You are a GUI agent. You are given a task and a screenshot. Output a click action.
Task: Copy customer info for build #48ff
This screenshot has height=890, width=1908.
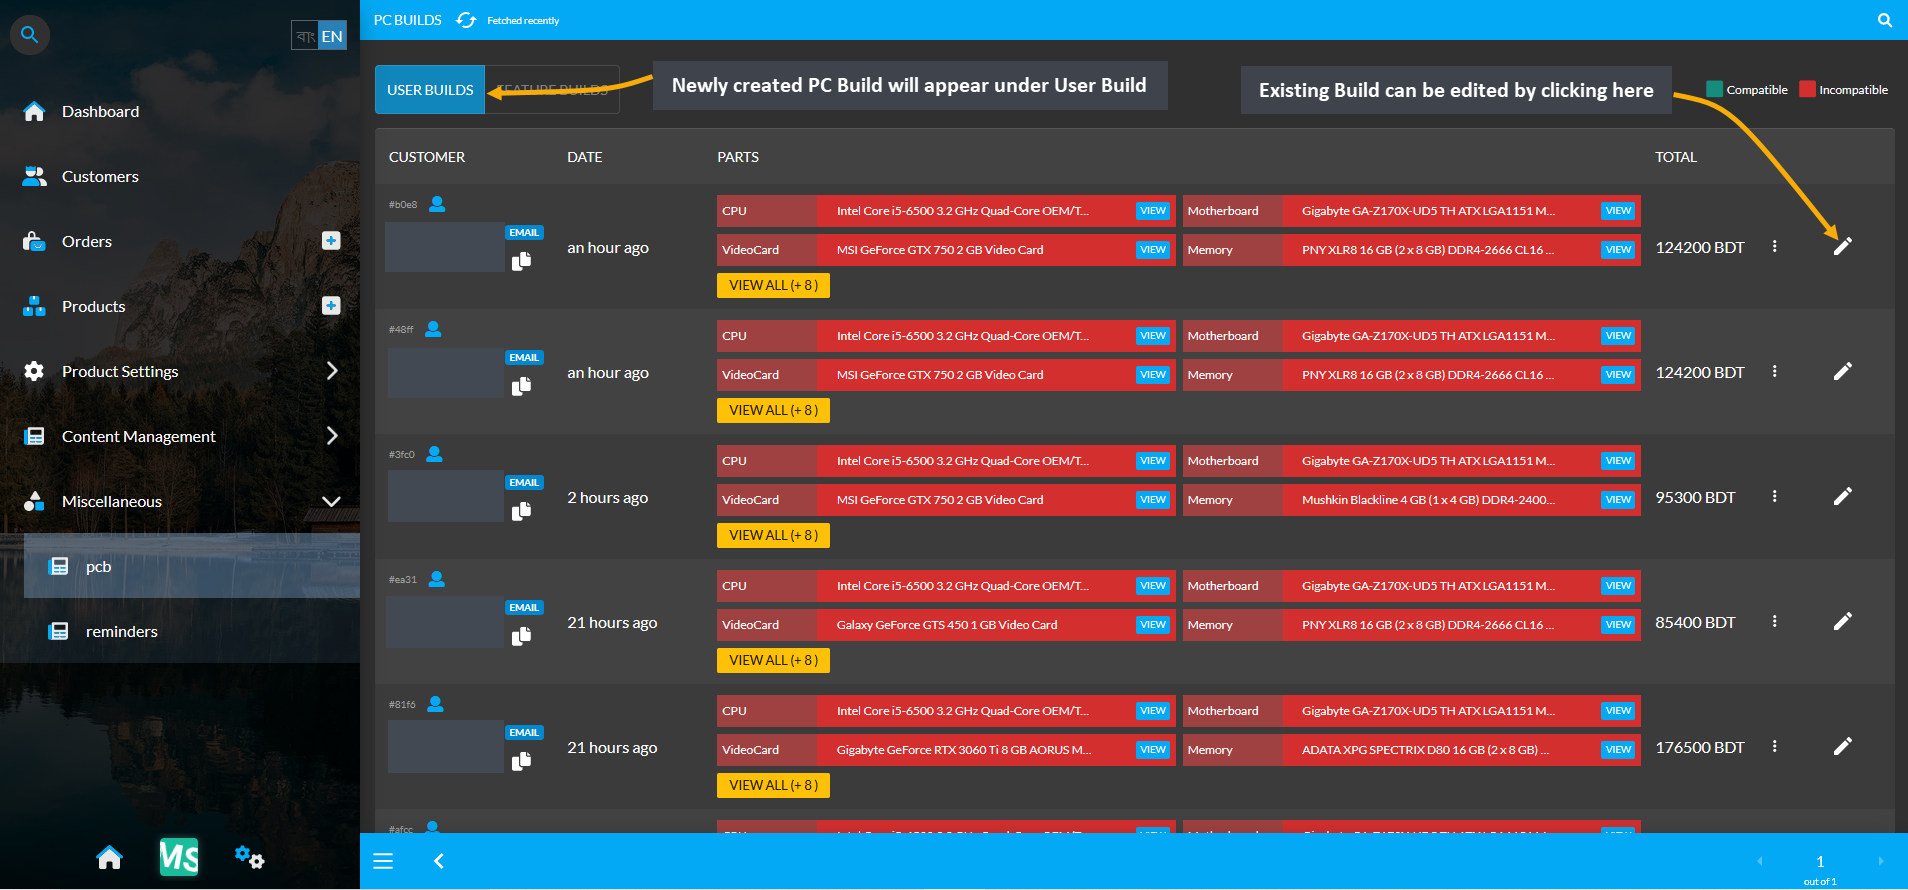click(x=521, y=387)
